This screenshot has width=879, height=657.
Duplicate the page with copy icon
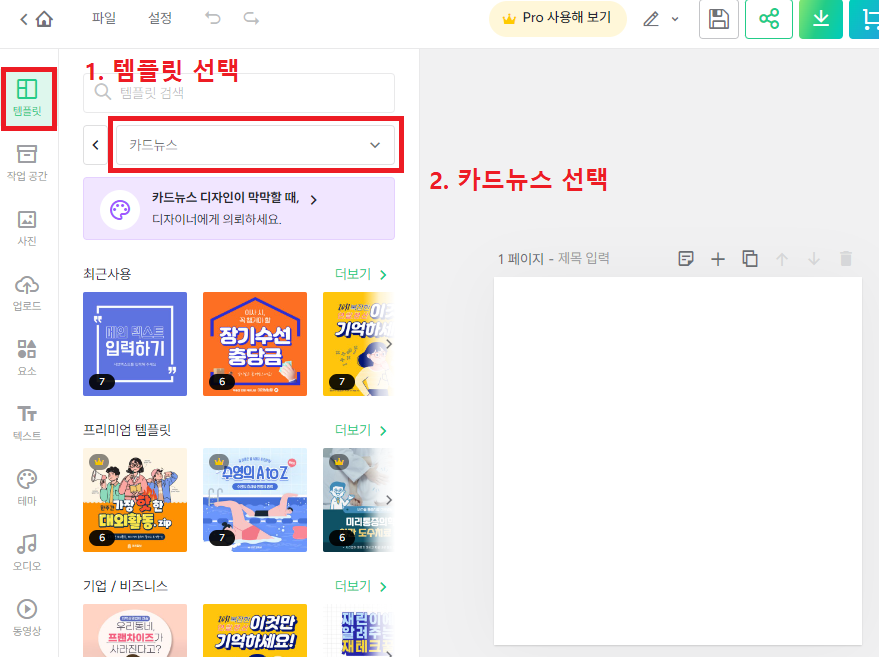[750, 258]
